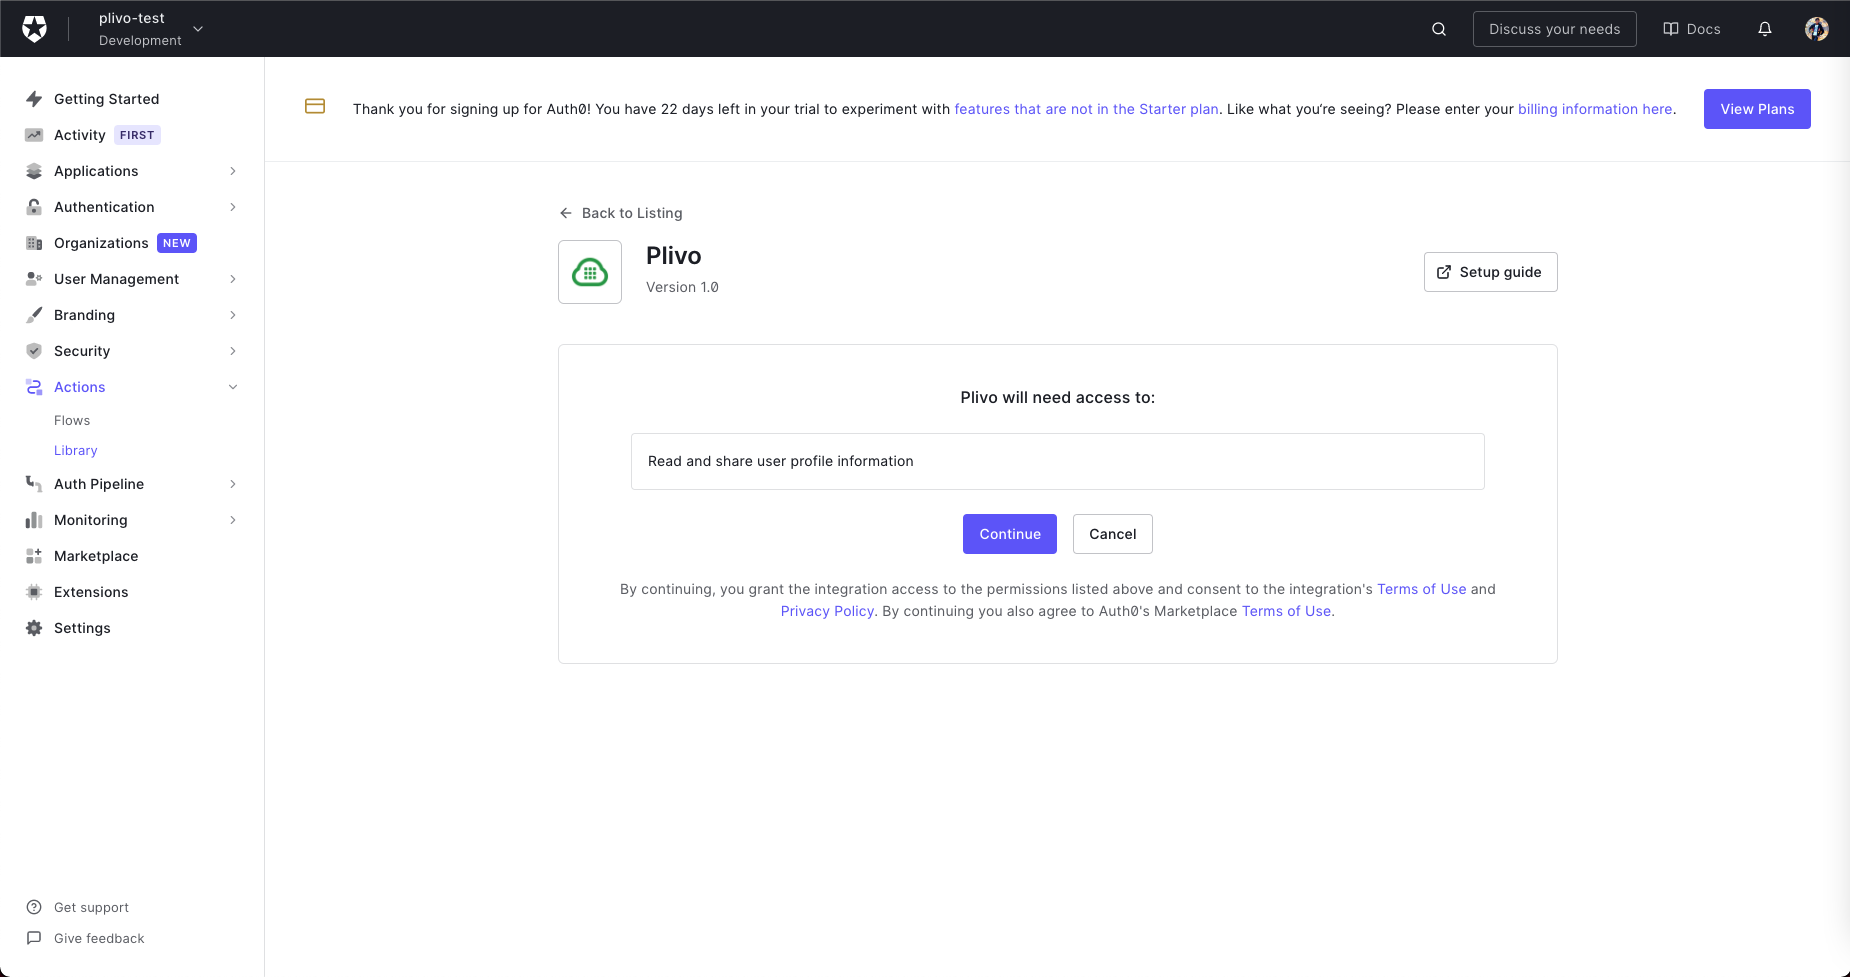Open the search magnifier icon
1850x977 pixels.
[1439, 29]
